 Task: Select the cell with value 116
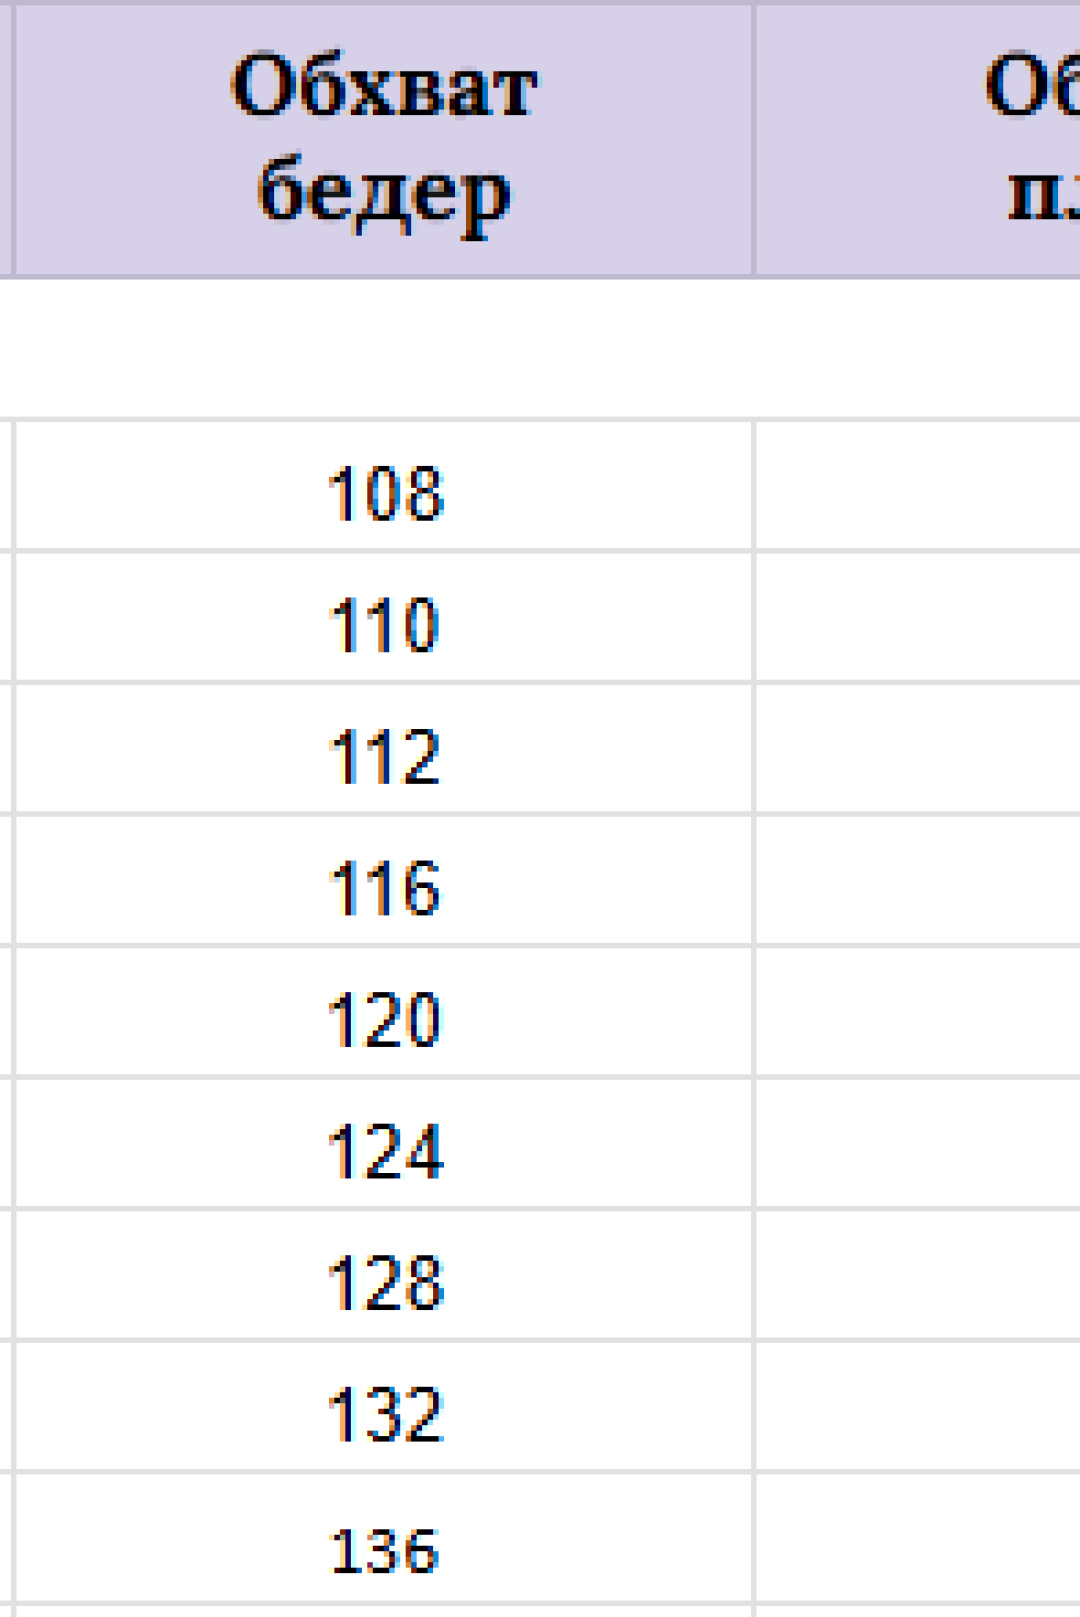point(384,880)
